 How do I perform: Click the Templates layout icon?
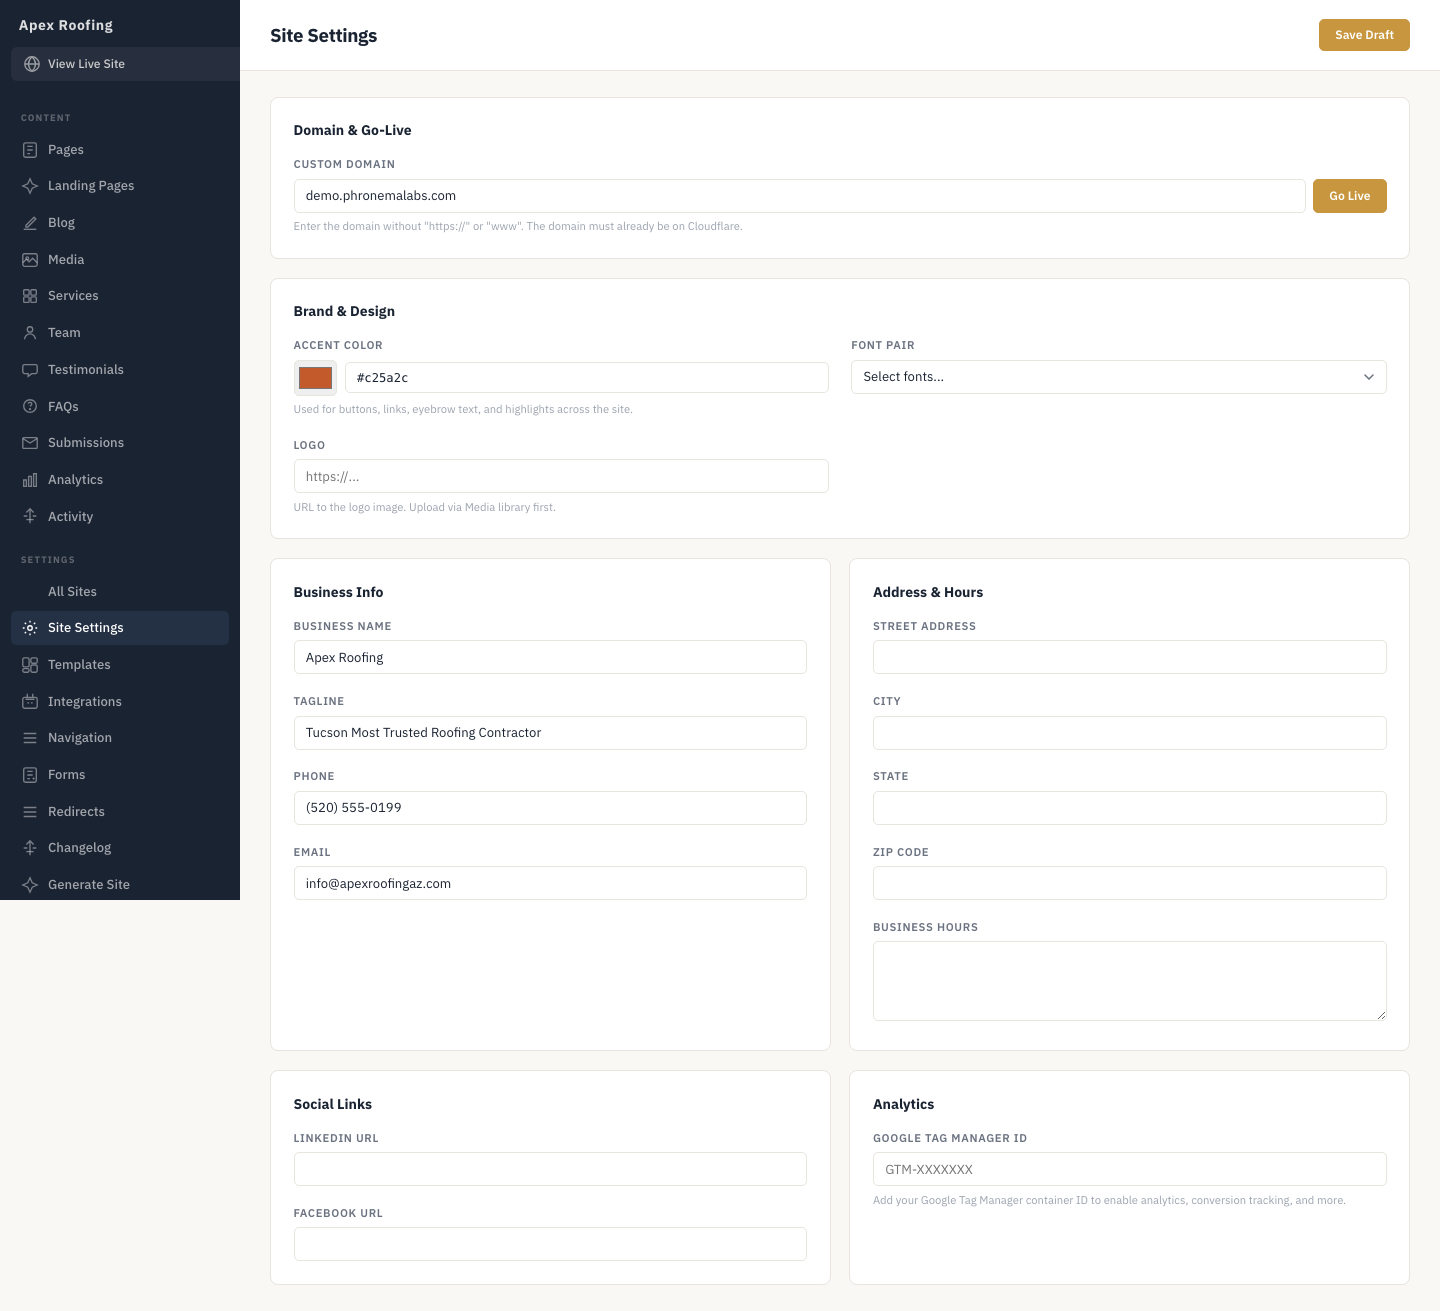[x=30, y=665]
